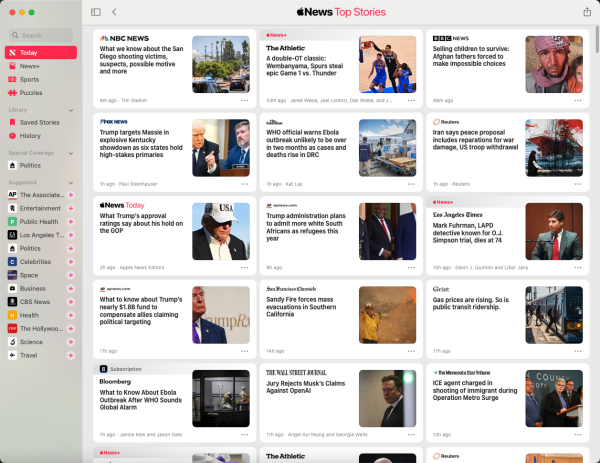The height and width of the screenshot is (463, 600).
Task: Click the Sandy Fire firefighter thumbnail
Action: point(387,315)
